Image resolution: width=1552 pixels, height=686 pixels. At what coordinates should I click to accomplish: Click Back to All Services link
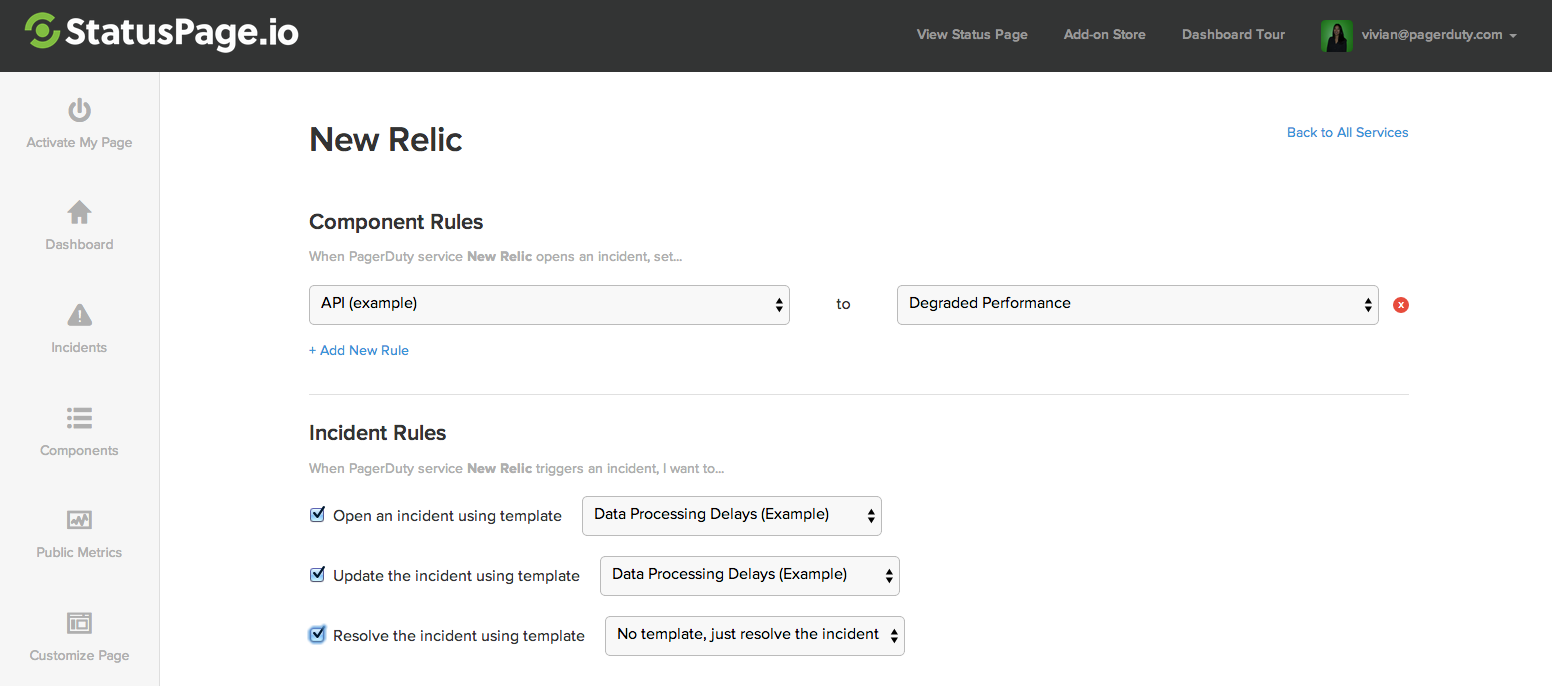(x=1347, y=132)
